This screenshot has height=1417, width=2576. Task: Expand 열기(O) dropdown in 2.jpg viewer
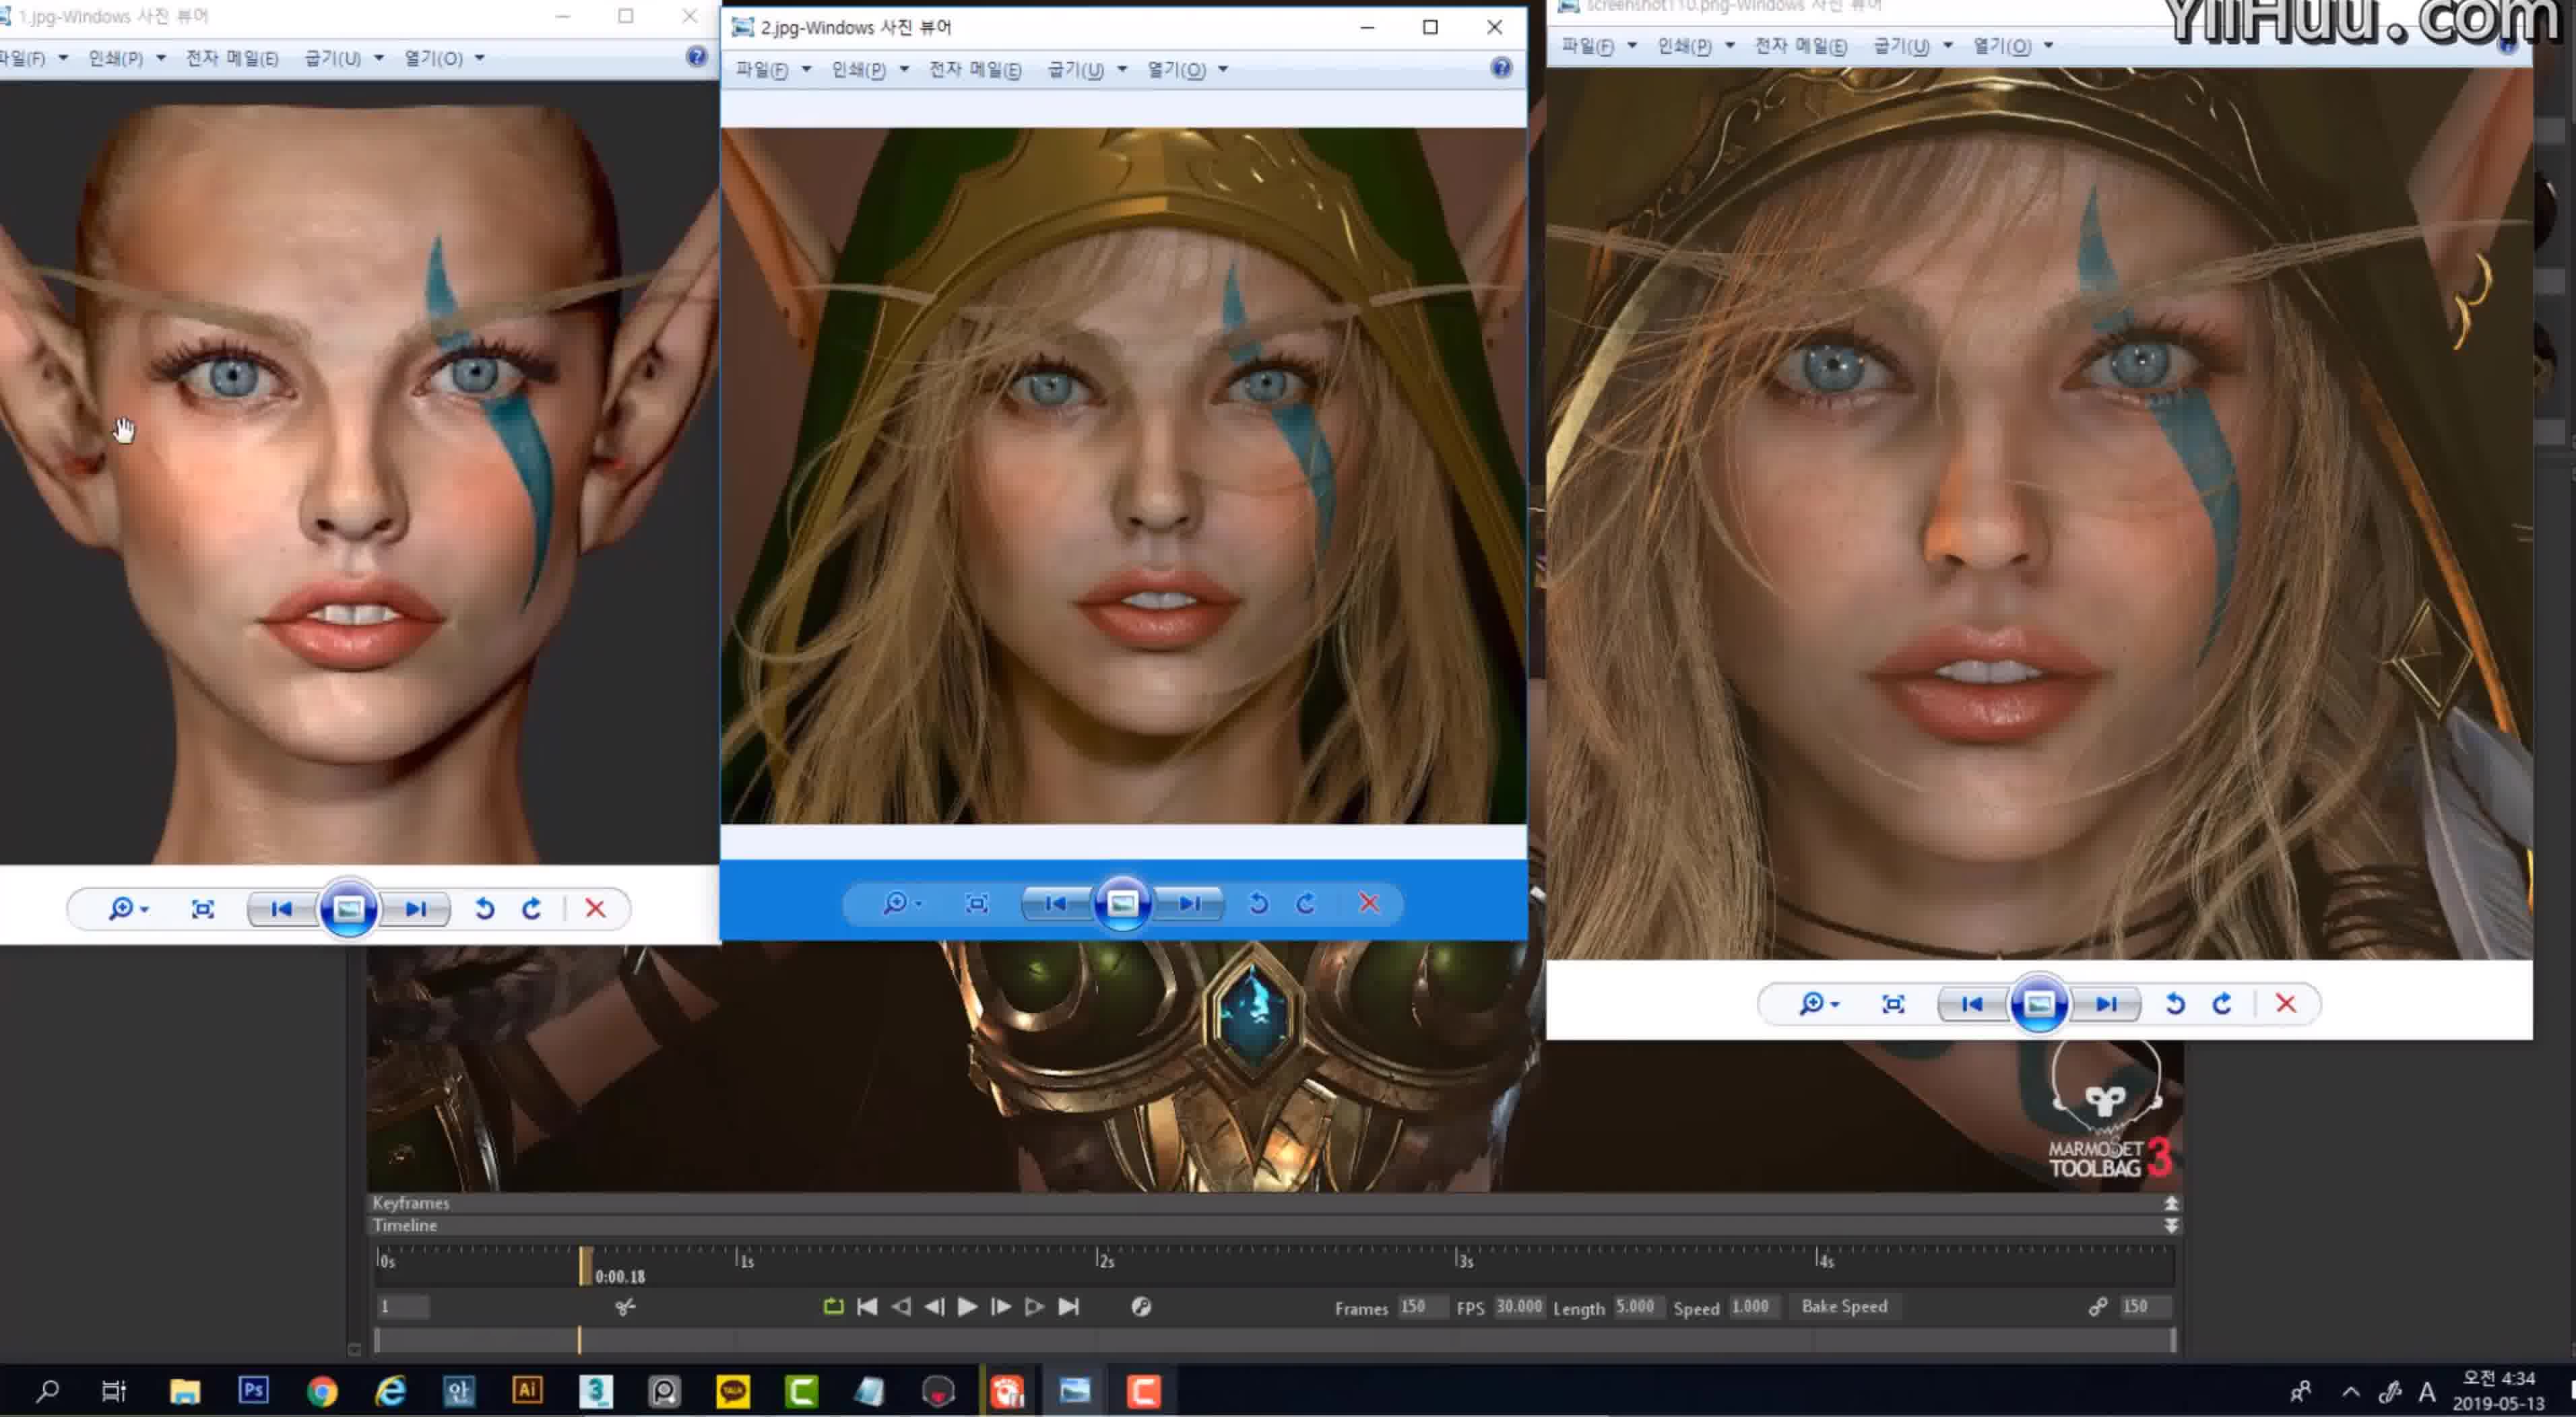coord(1223,69)
